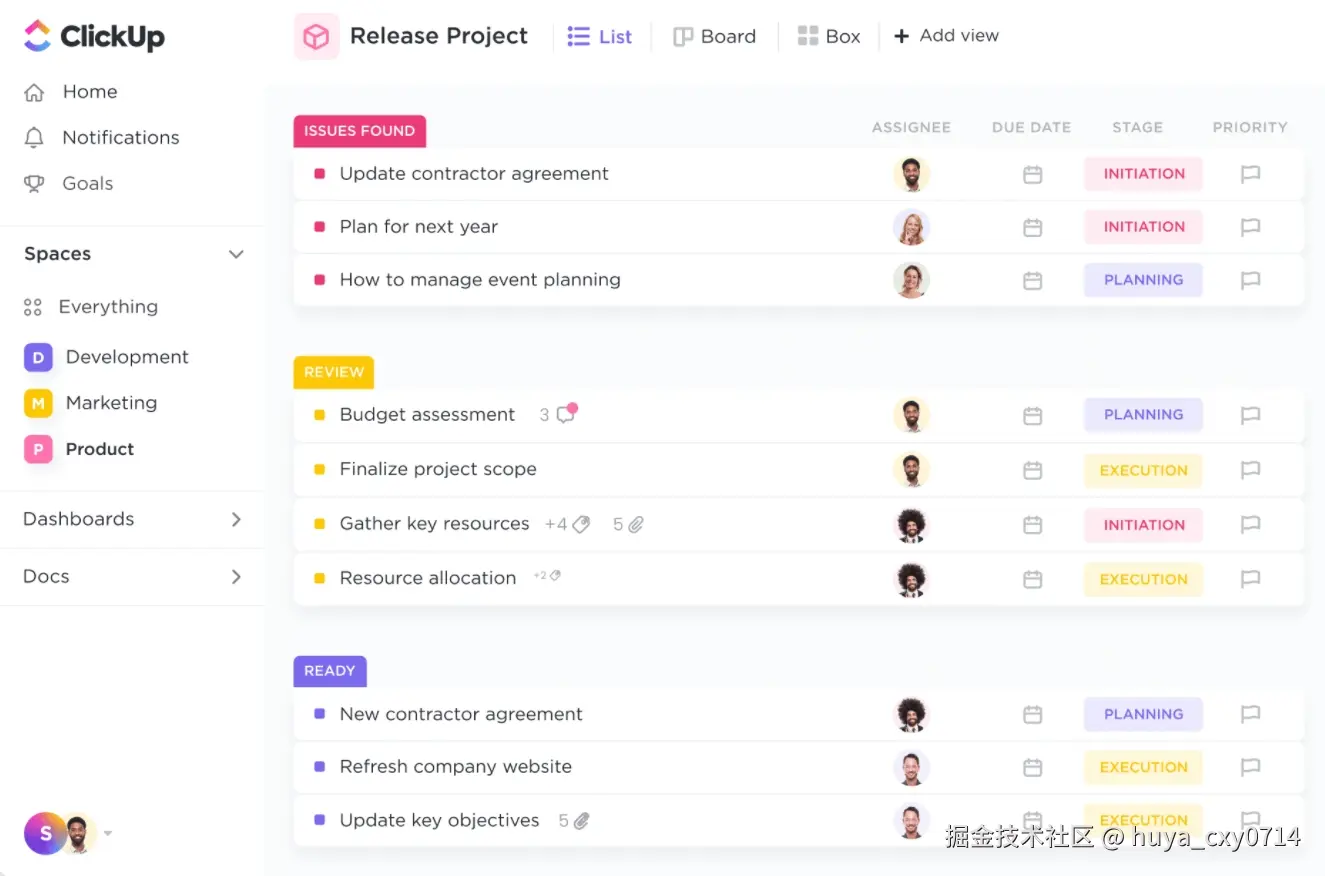The image size is (1325, 876).
Task: Open the Release Project cube icon
Action: tap(316, 37)
